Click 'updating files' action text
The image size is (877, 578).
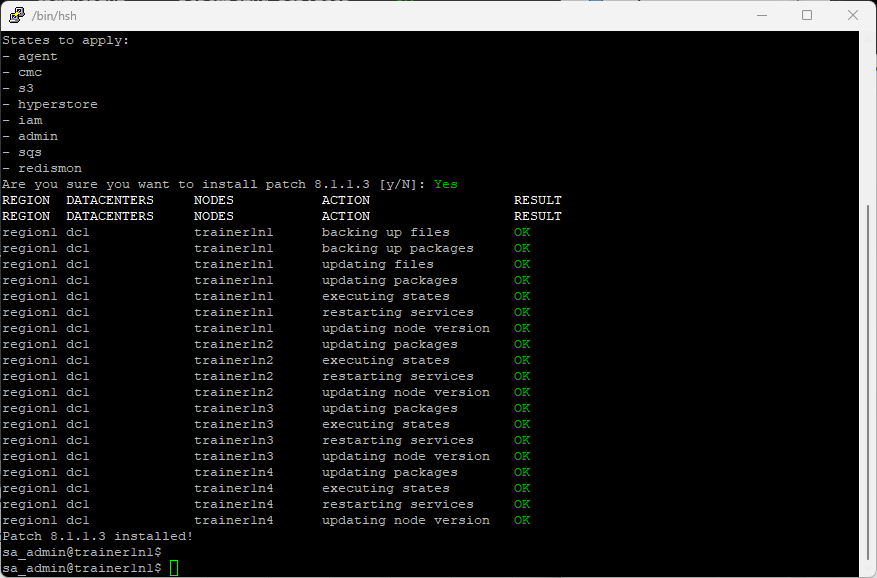click(x=378, y=264)
